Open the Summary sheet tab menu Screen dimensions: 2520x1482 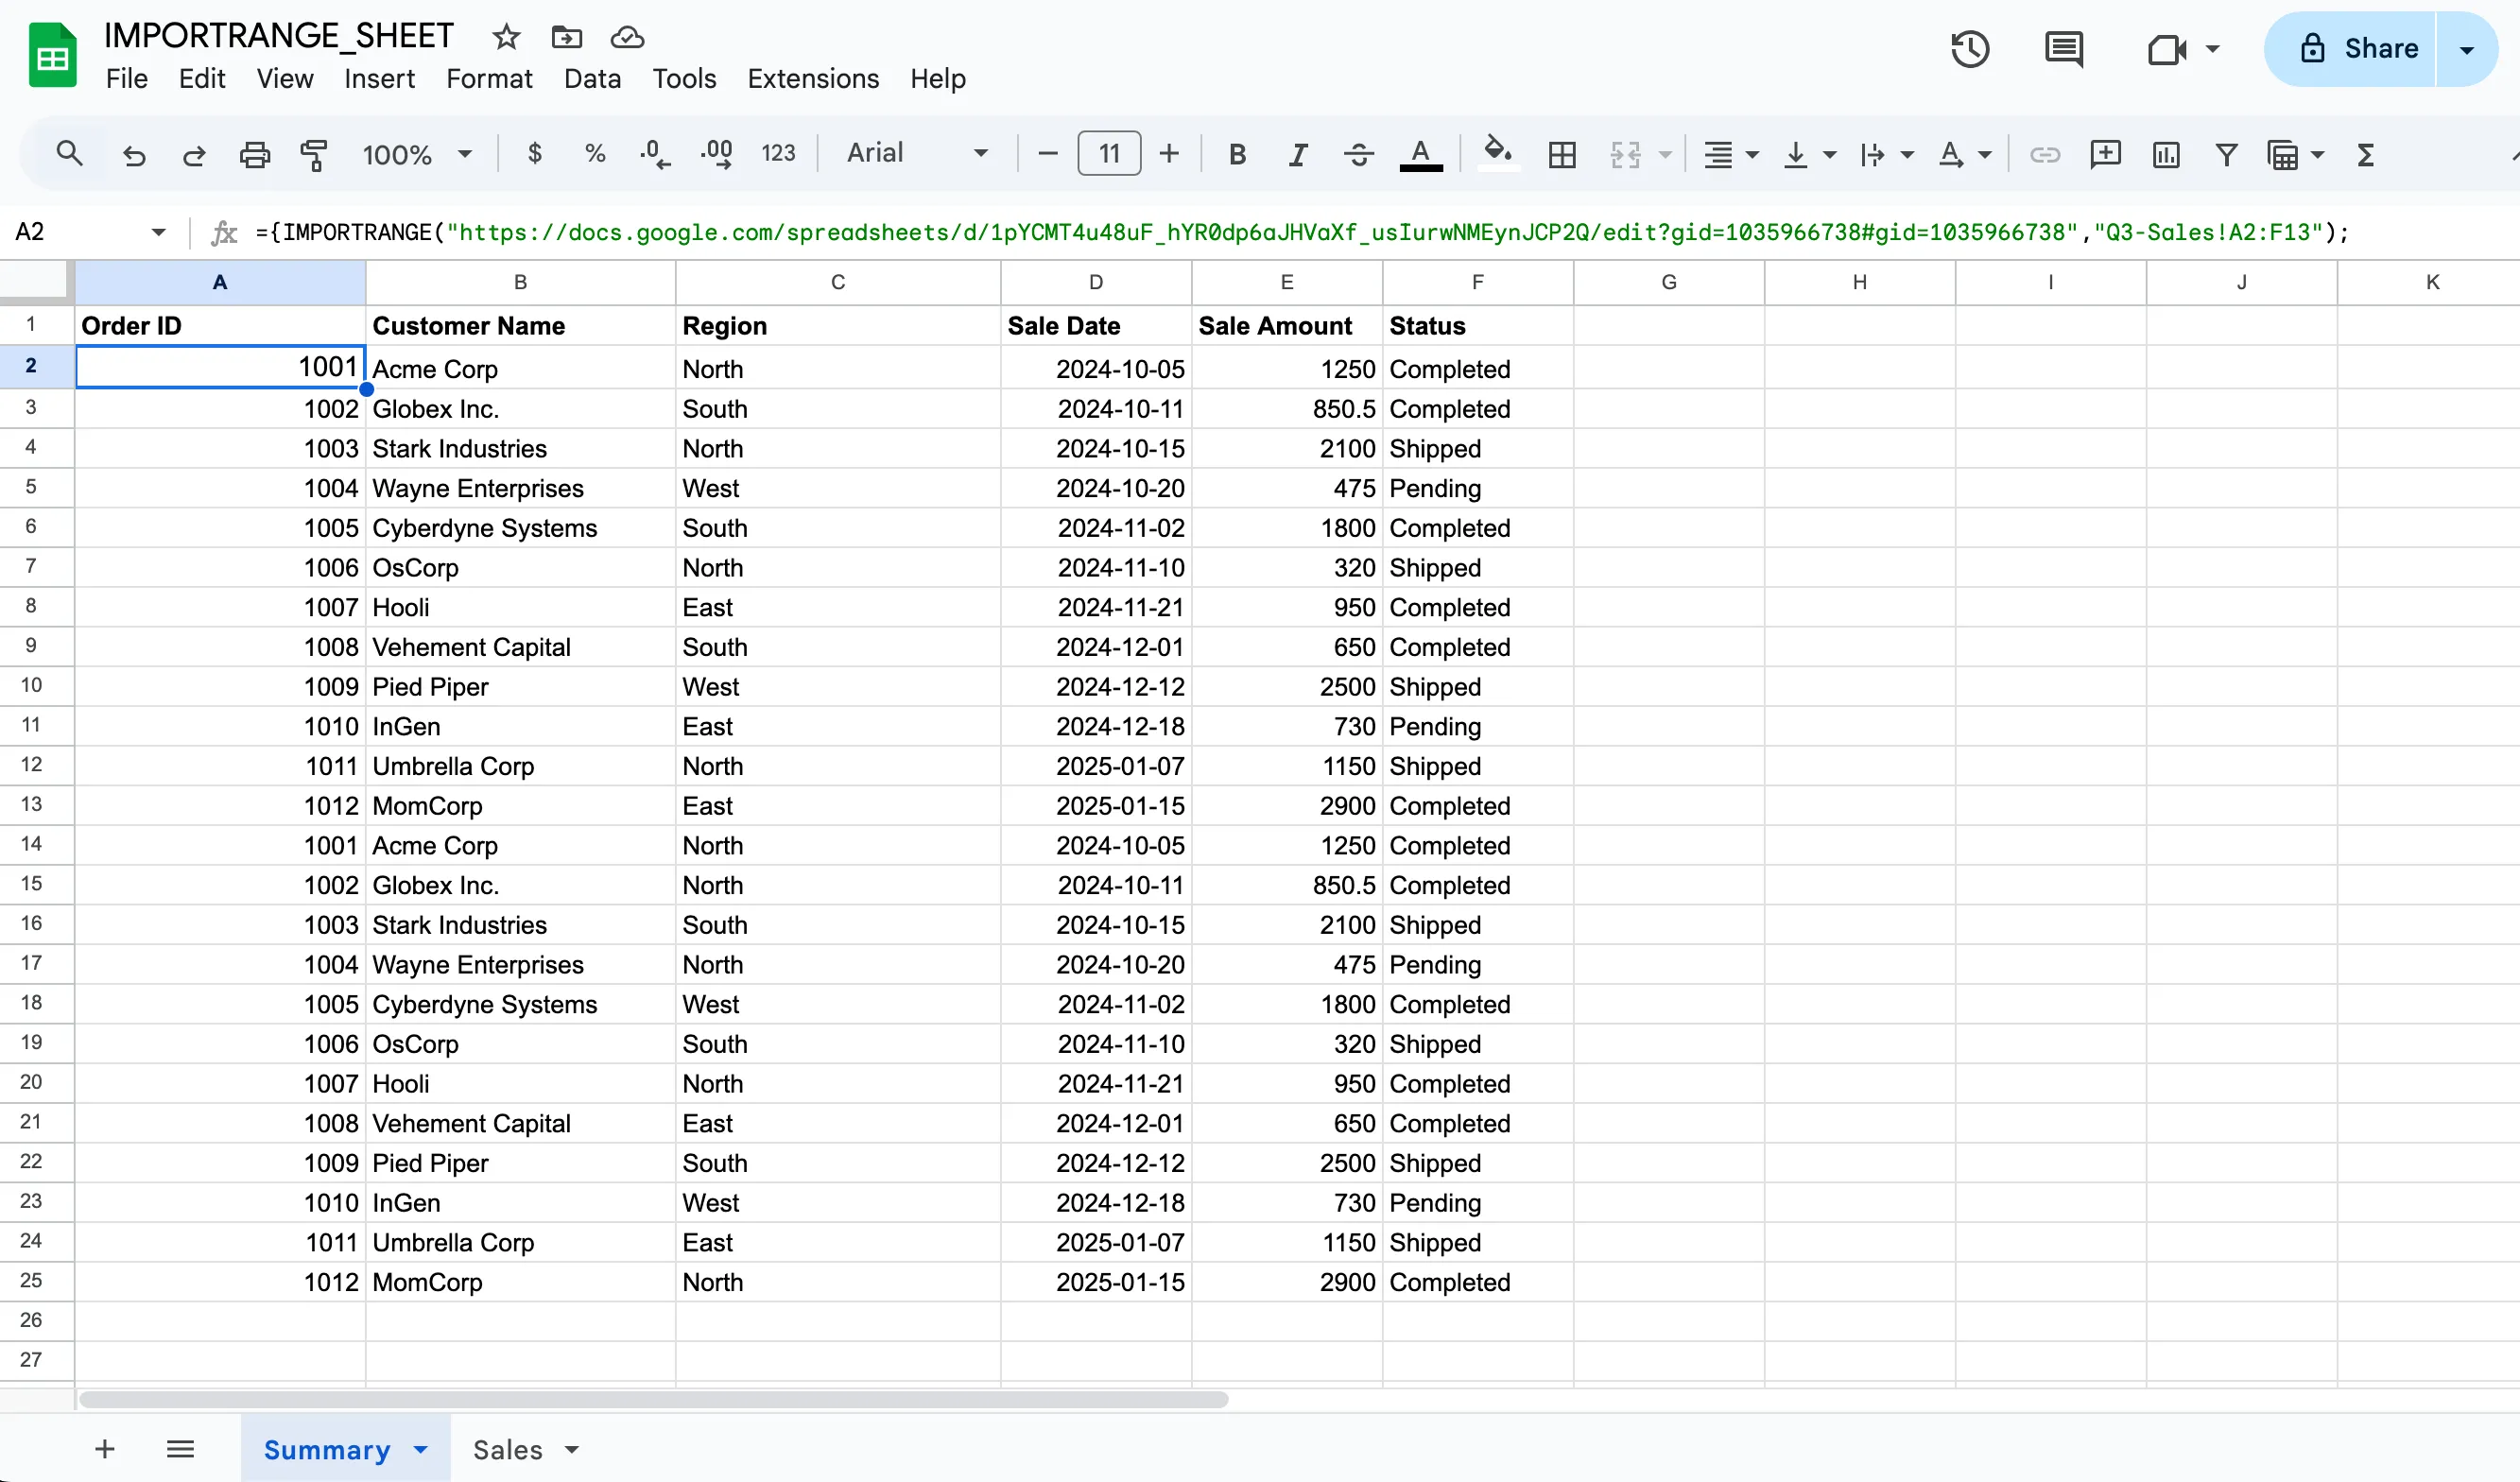pos(419,1449)
